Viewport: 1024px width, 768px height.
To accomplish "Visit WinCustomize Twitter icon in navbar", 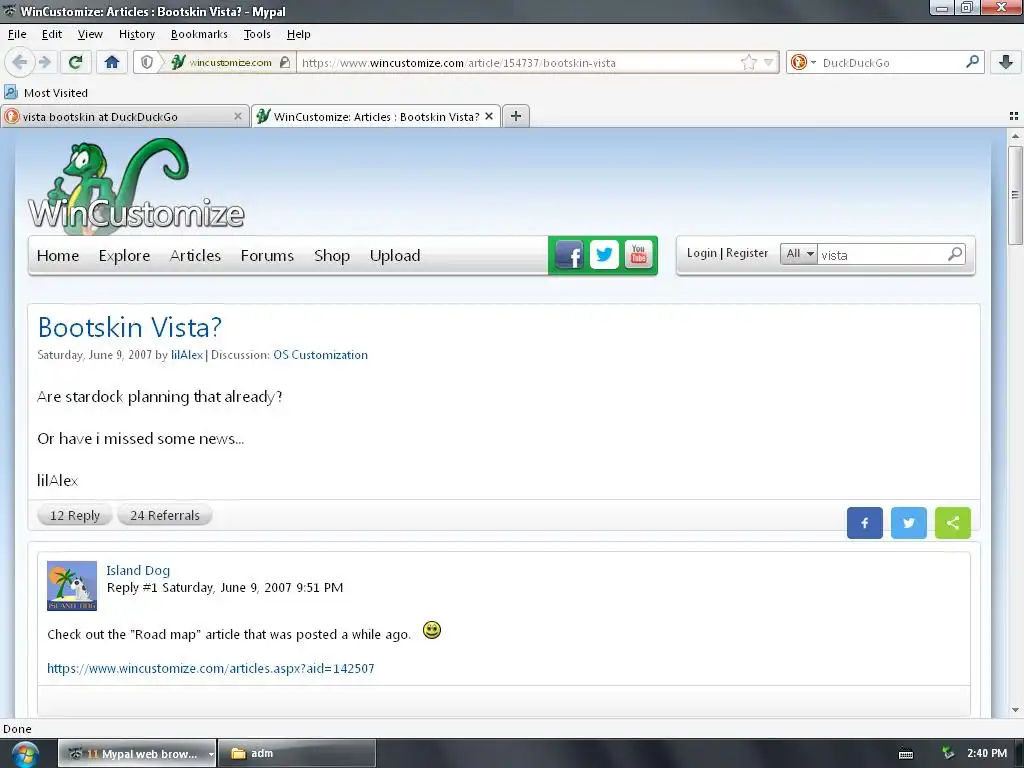I will (604, 255).
